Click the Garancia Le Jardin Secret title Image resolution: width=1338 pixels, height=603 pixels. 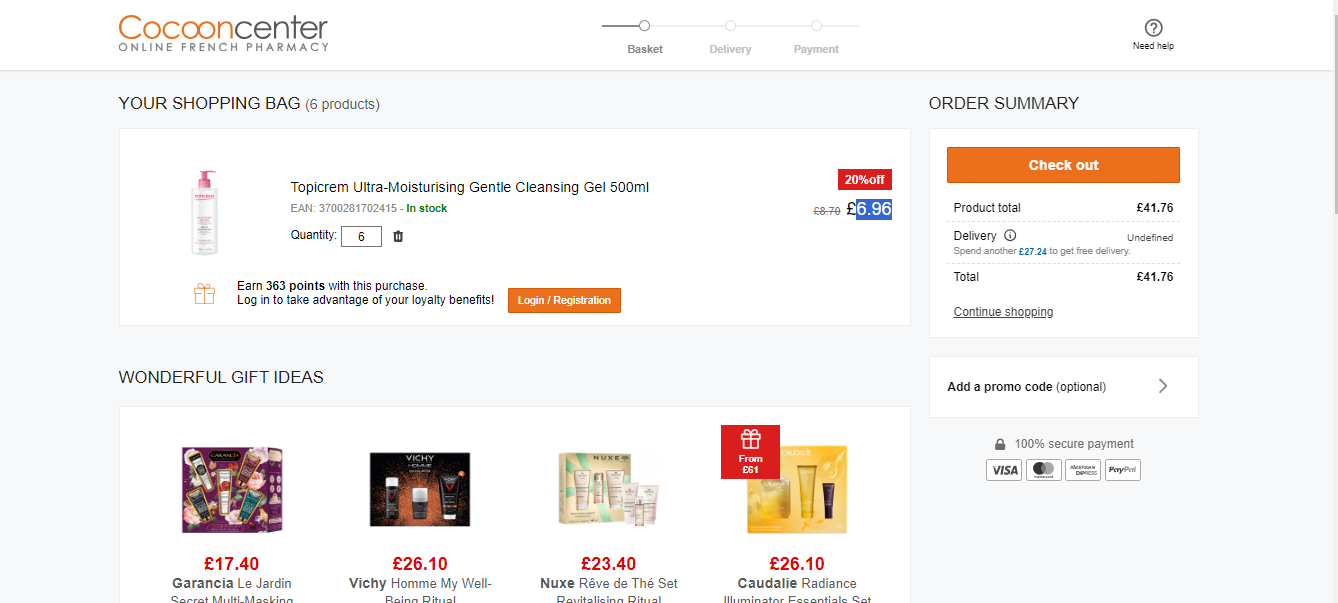tap(232, 592)
